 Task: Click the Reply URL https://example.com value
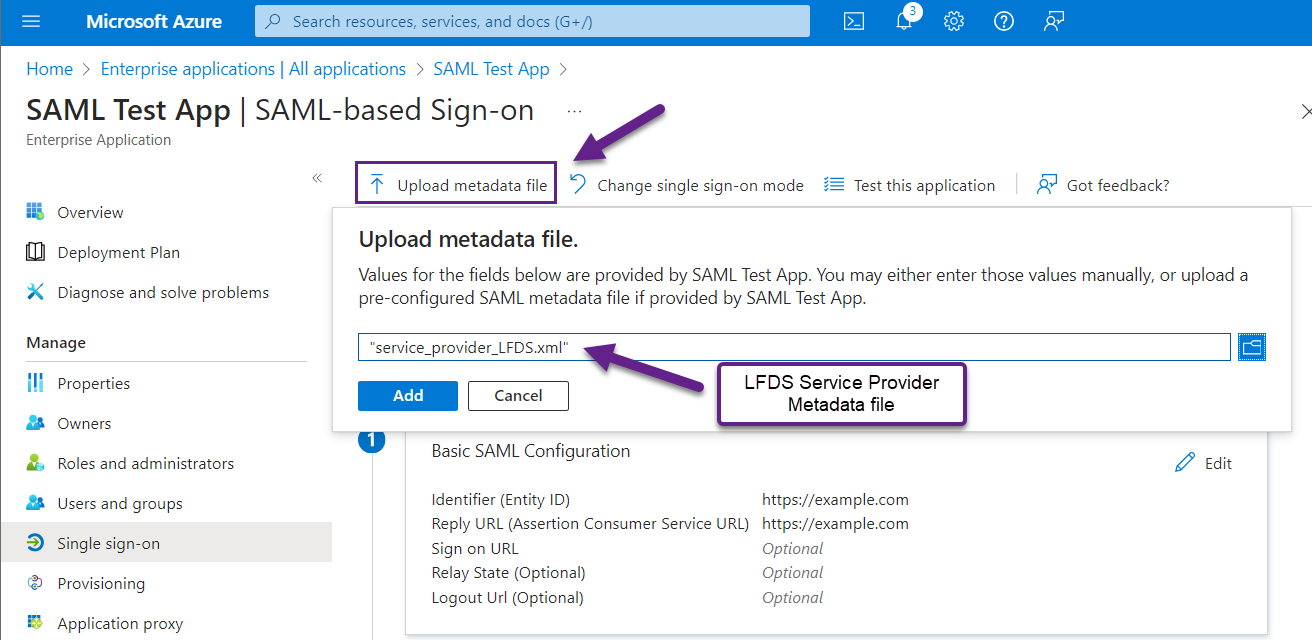point(835,524)
